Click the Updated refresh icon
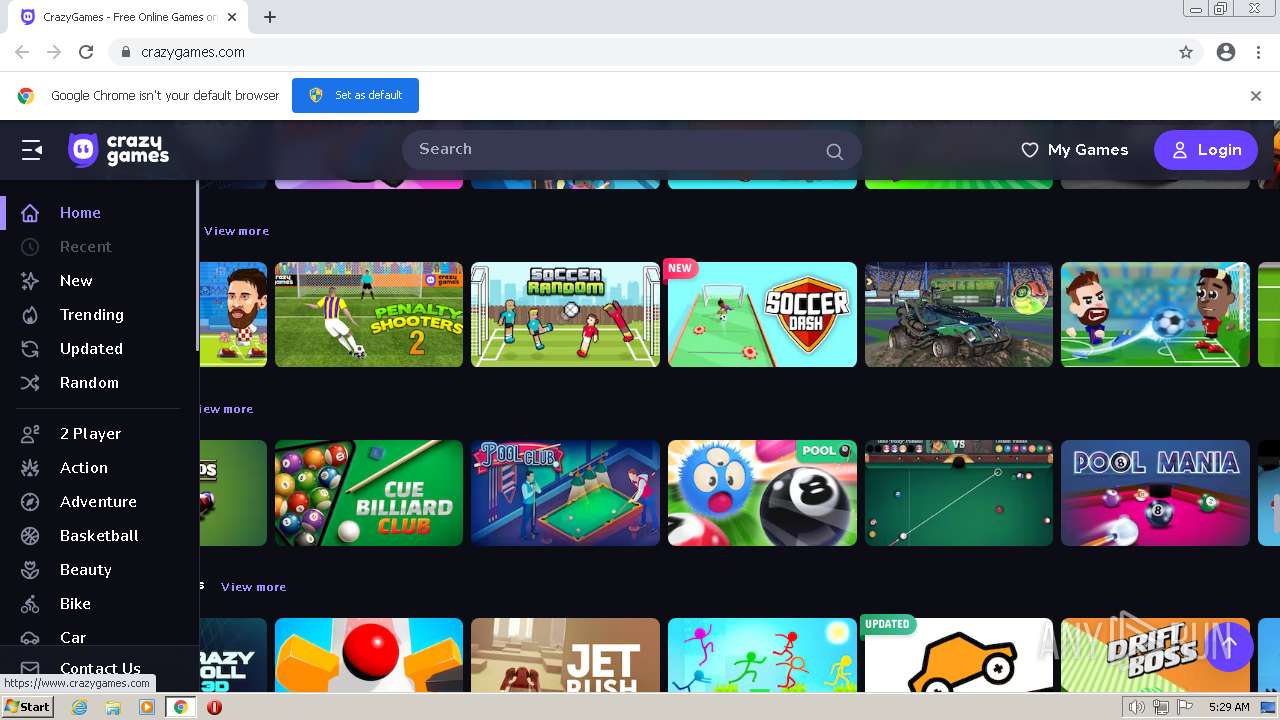The width and height of the screenshot is (1280, 720). [x=30, y=349]
